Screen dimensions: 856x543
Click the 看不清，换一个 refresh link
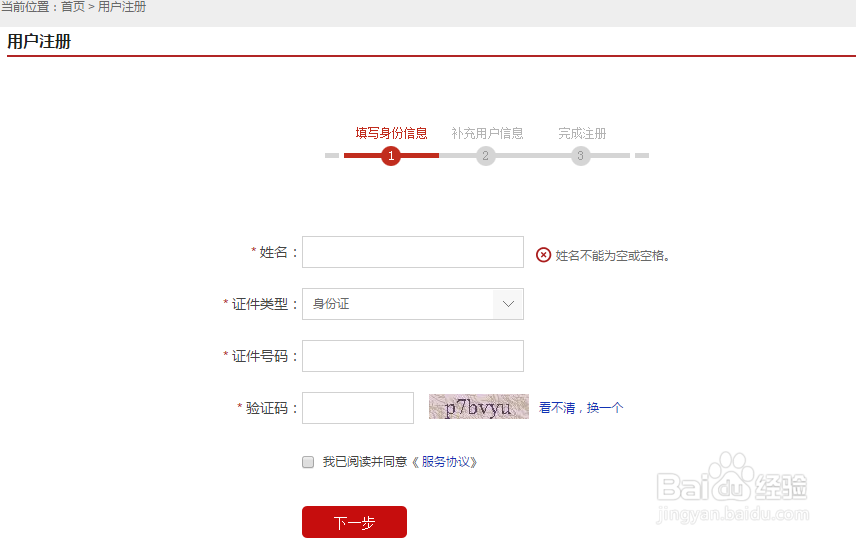[581, 408]
